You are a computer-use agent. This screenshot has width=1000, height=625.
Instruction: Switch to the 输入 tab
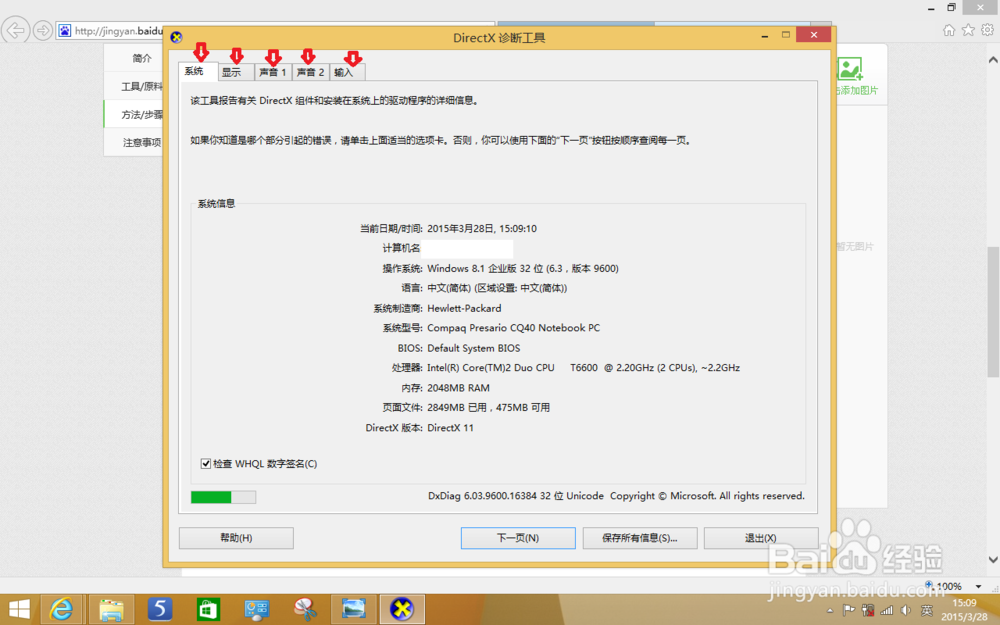pos(347,72)
